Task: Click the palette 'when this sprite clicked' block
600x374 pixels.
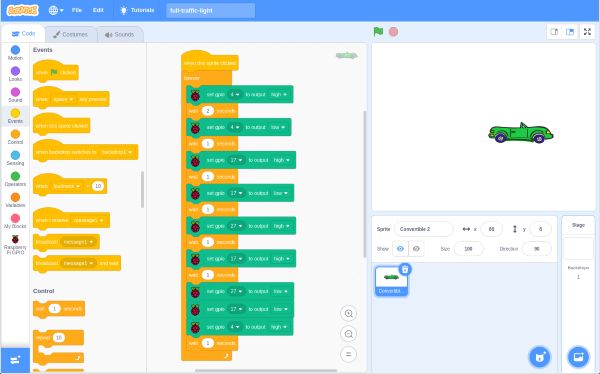Action: point(62,124)
